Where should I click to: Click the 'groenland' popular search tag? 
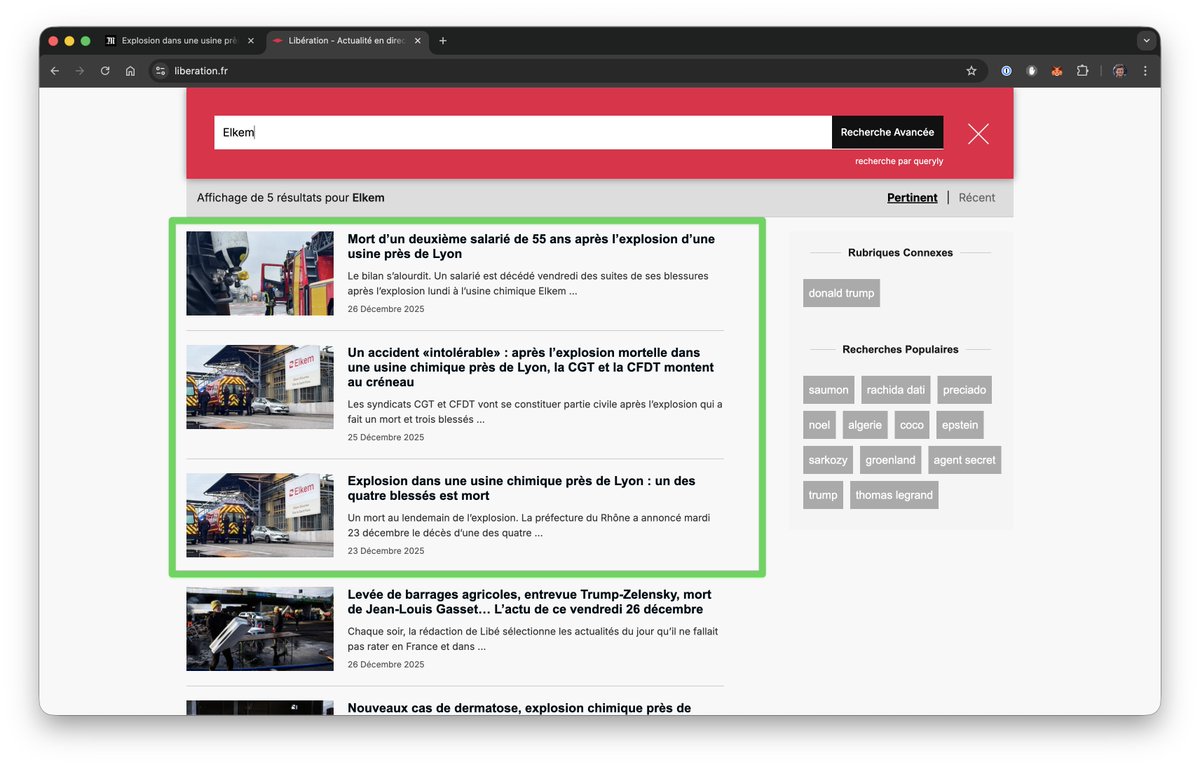pyautogui.click(x=890, y=460)
